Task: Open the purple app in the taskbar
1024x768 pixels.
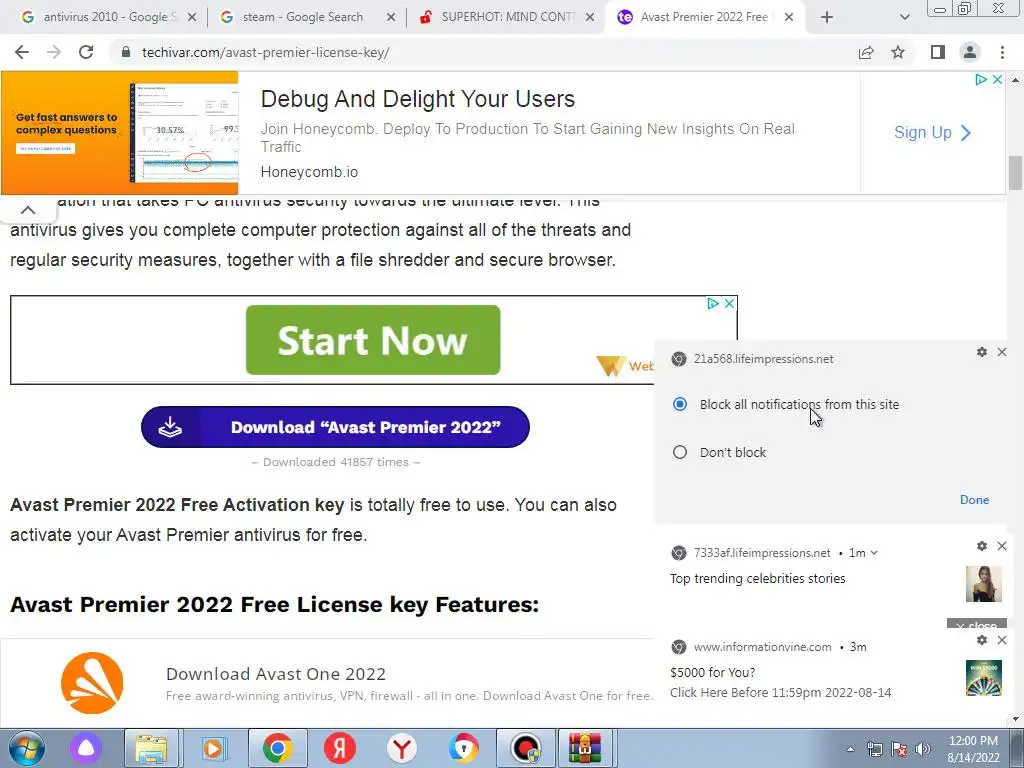Action: coord(86,748)
